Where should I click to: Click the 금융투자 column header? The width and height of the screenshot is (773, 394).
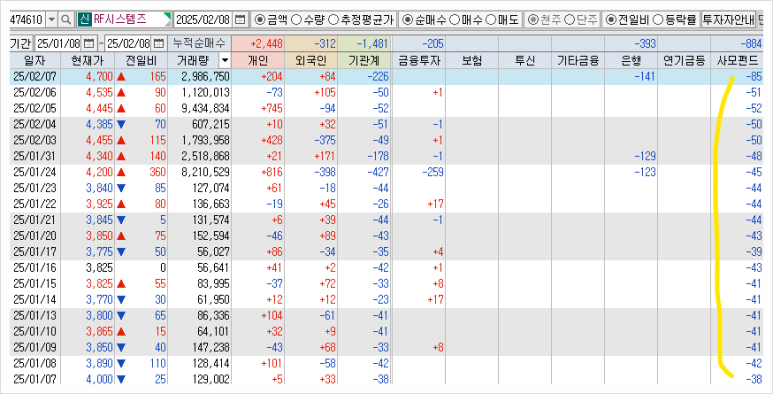coord(419,61)
